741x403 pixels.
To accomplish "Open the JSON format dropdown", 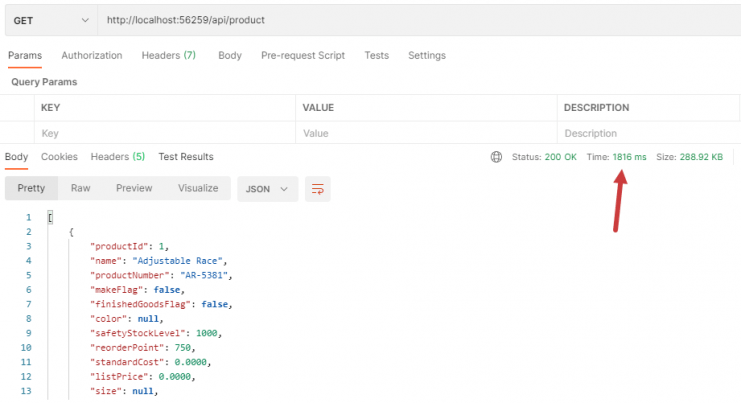I will click(x=267, y=189).
